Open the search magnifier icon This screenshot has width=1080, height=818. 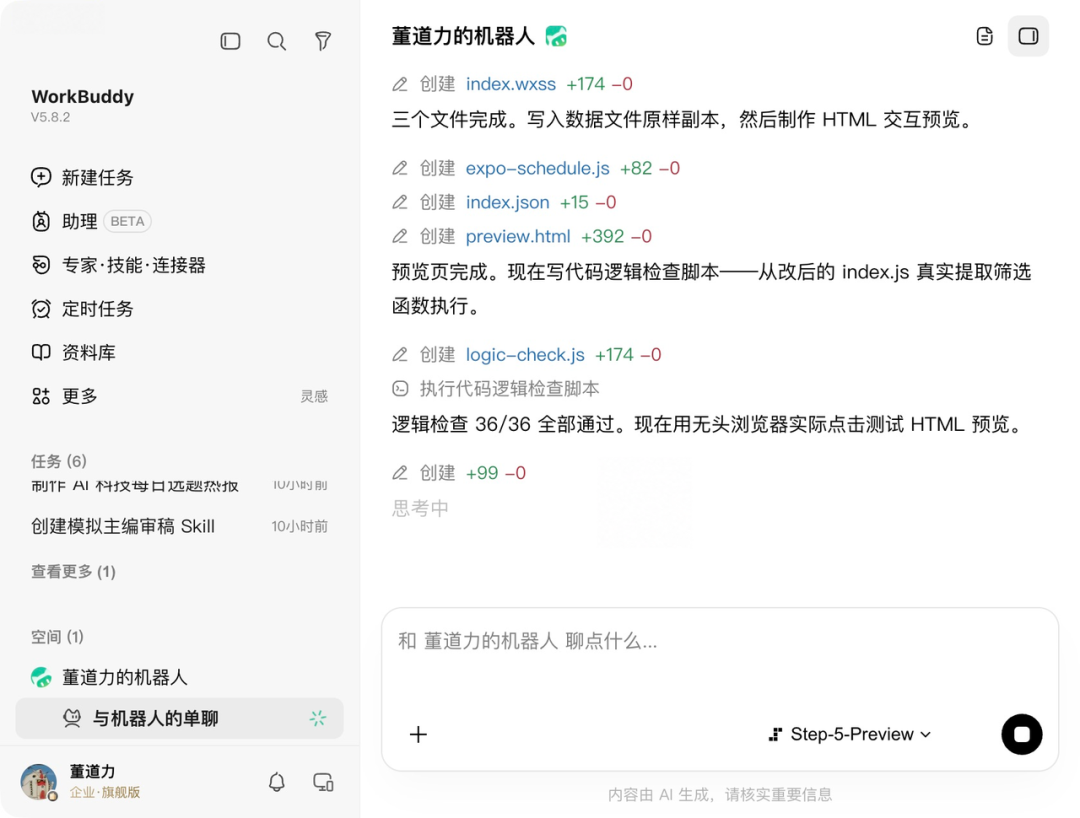(x=276, y=41)
